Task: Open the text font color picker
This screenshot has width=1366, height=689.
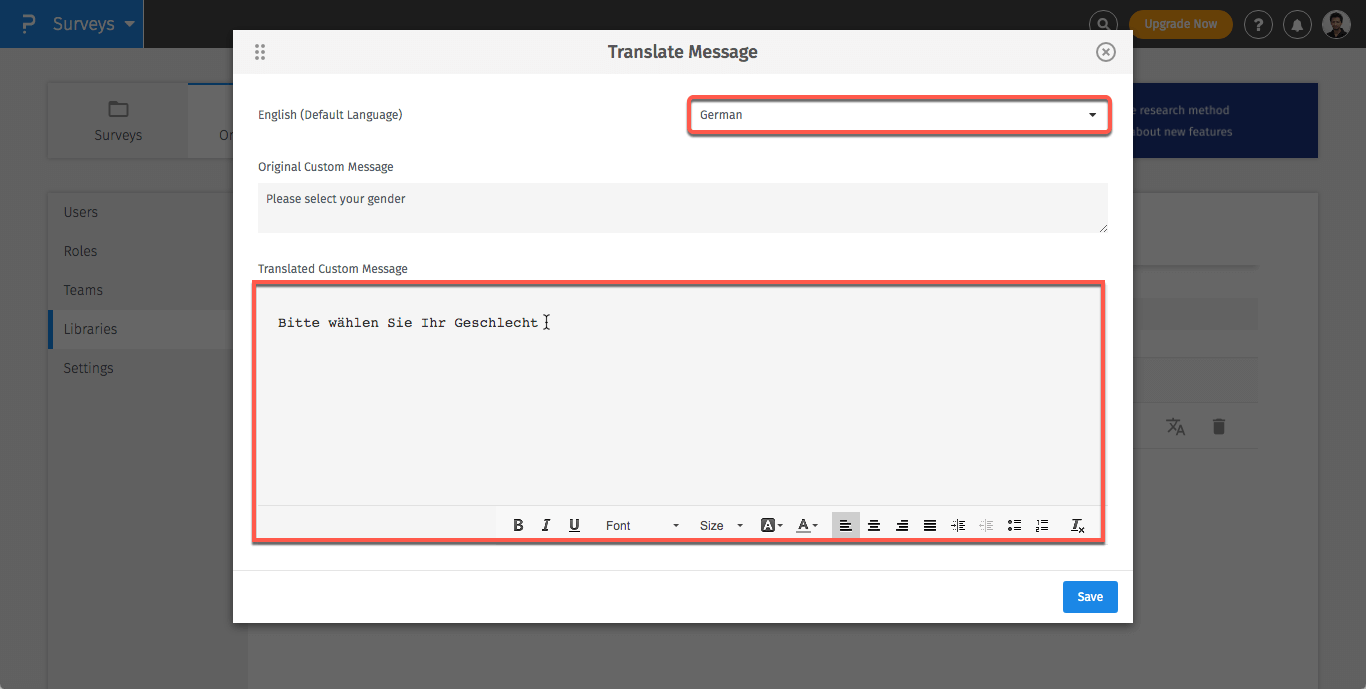Action: point(806,525)
